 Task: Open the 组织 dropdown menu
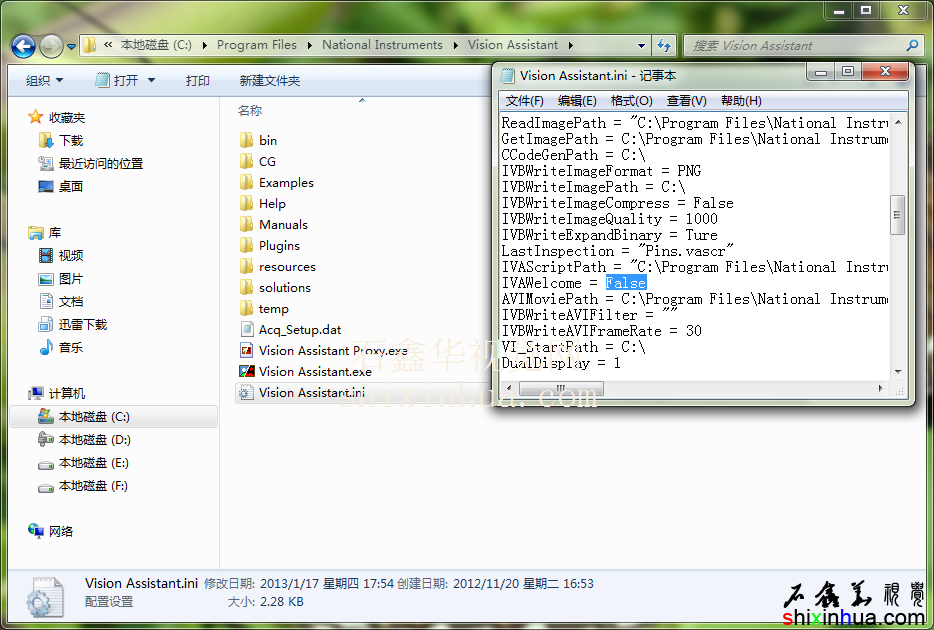click(44, 80)
